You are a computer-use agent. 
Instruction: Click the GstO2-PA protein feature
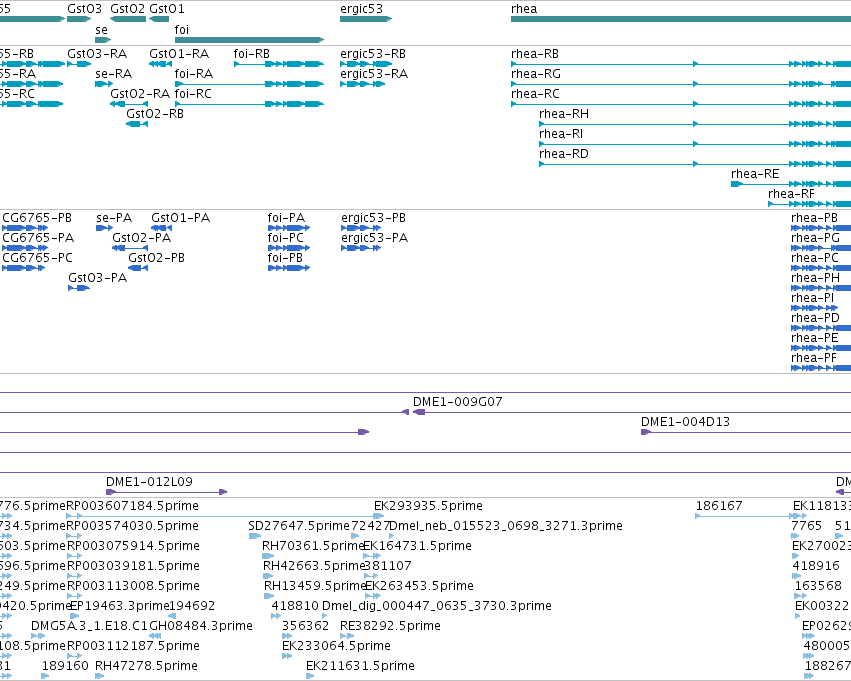[x=130, y=248]
